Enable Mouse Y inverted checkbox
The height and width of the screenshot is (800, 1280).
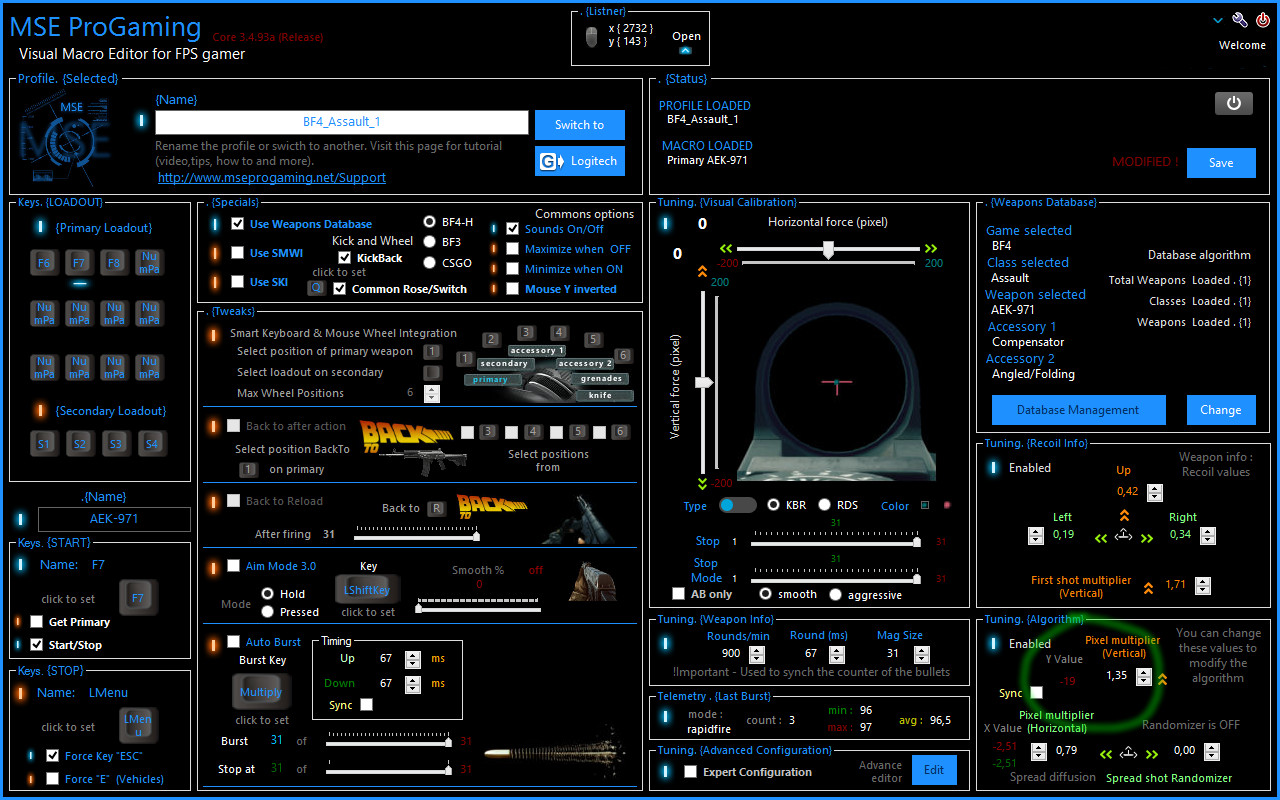pyautogui.click(x=513, y=289)
